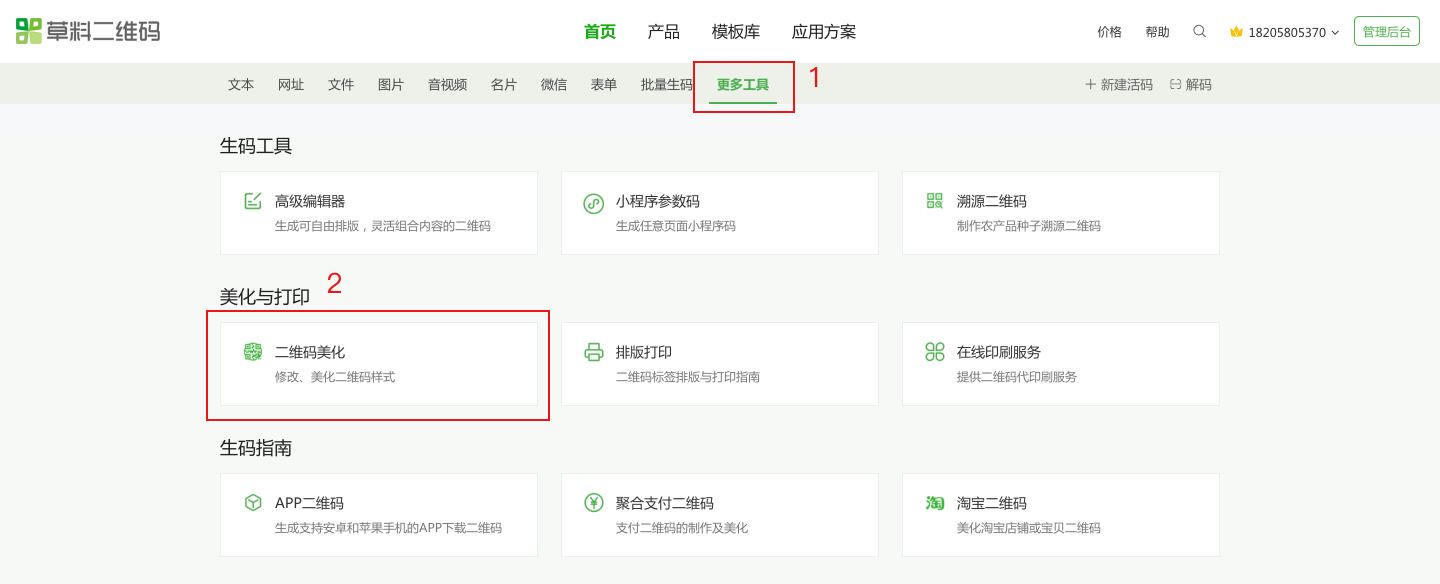Click the 溯源二维码 QR icon
1440x584 pixels.
click(935, 201)
